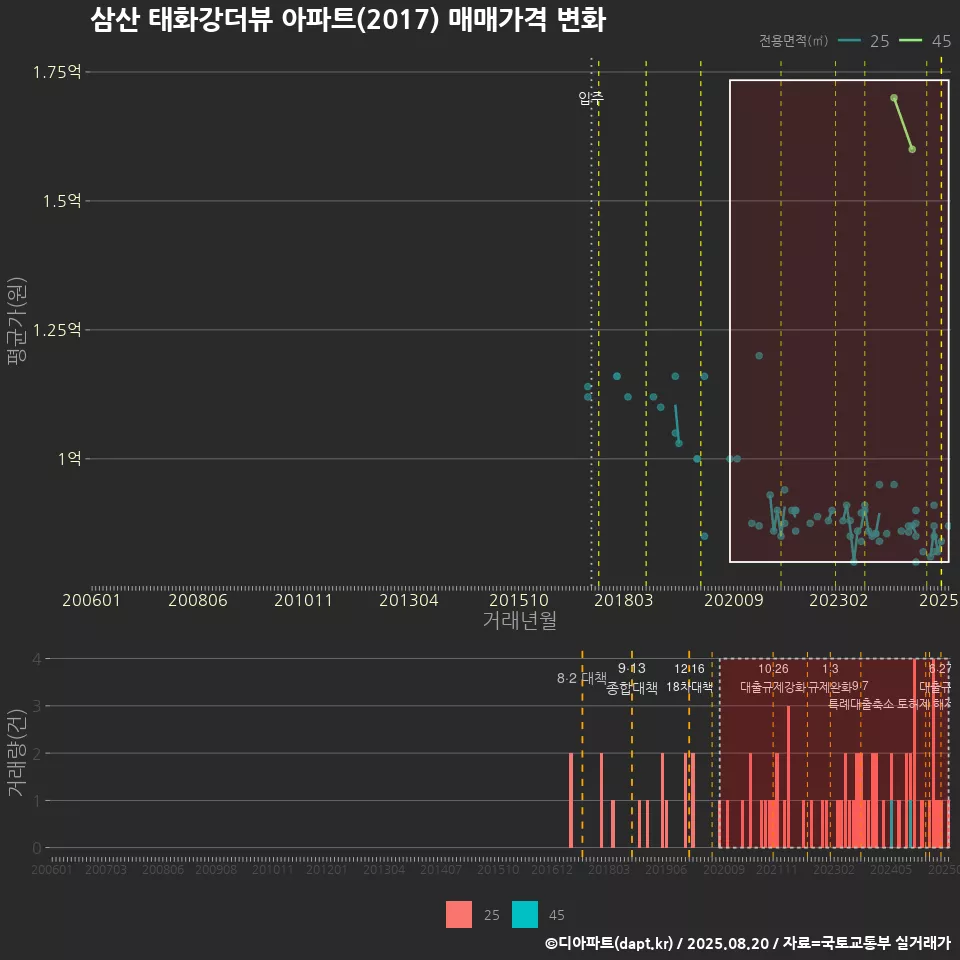The image size is (960, 960).
Task: Click the 1.5억 price axis label
Action: pyautogui.click(x=62, y=201)
